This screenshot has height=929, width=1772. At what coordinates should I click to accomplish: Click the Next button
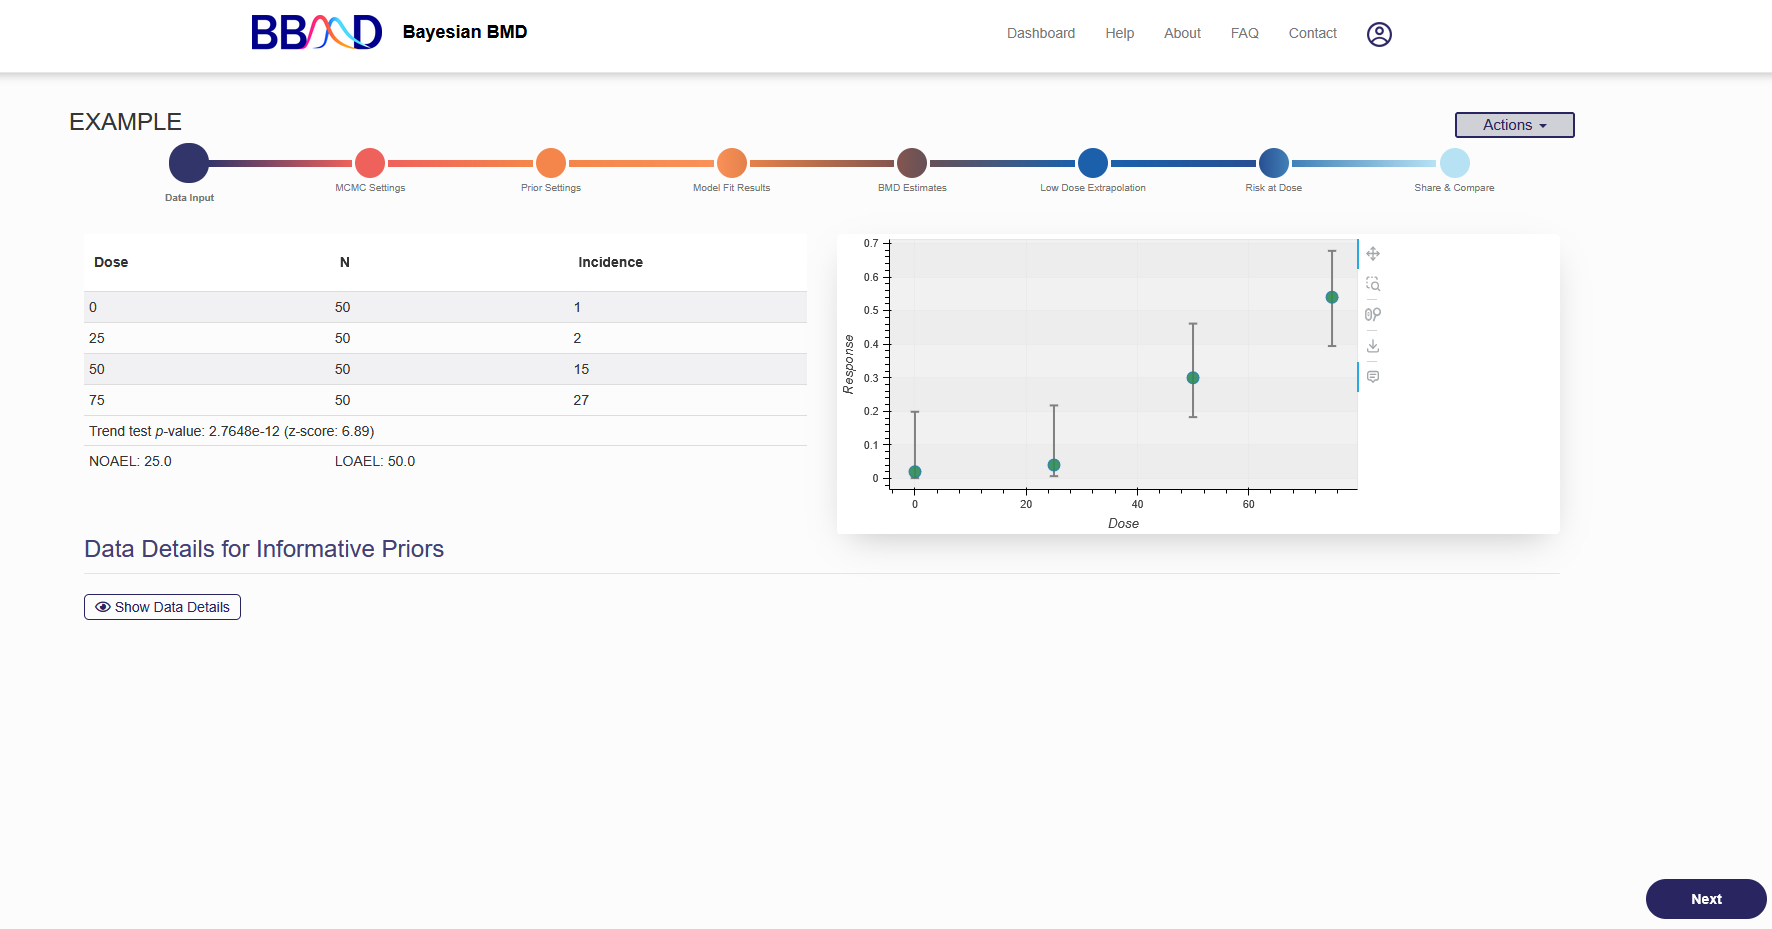click(1705, 899)
